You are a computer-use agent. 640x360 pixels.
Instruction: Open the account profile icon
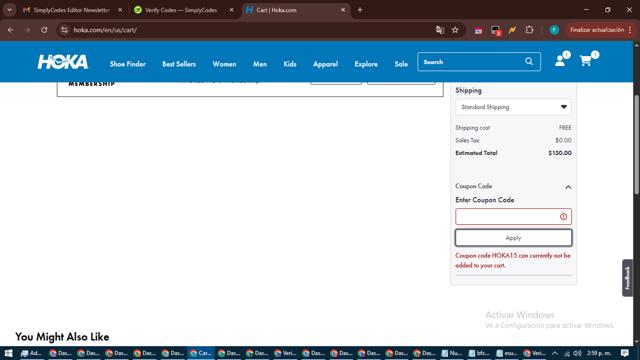pyautogui.click(x=560, y=61)
